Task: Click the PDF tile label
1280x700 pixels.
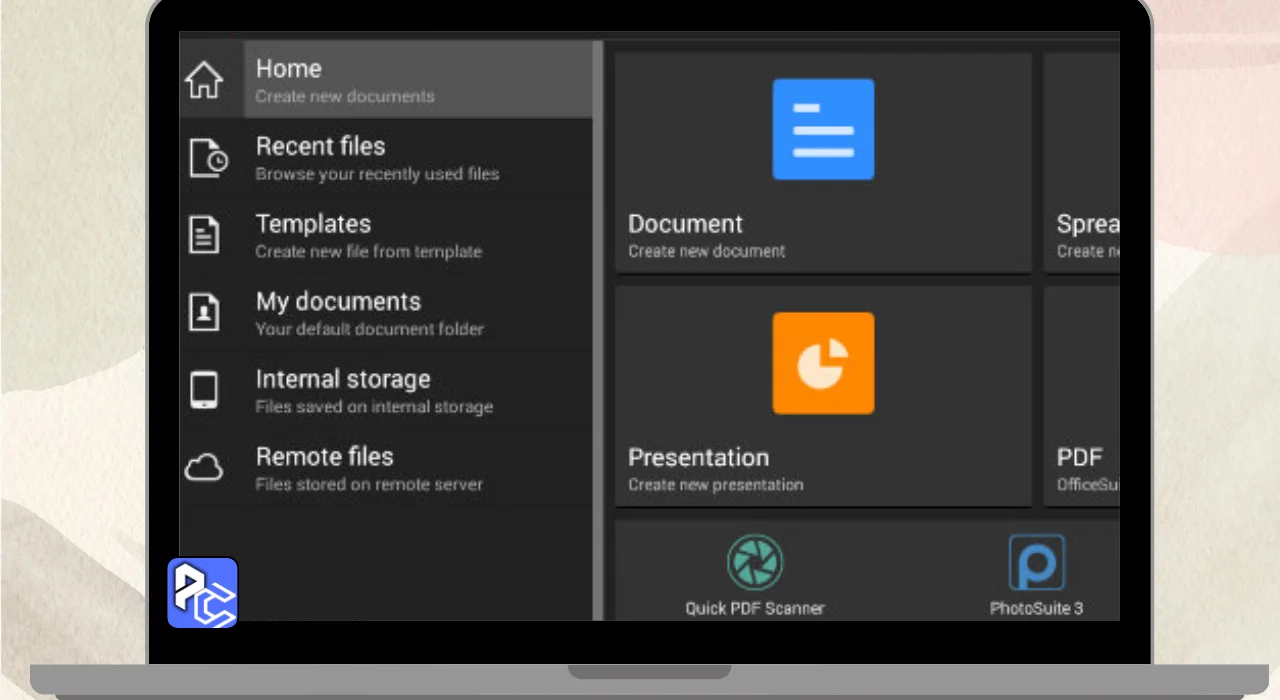Action: tap(1079, 458)
